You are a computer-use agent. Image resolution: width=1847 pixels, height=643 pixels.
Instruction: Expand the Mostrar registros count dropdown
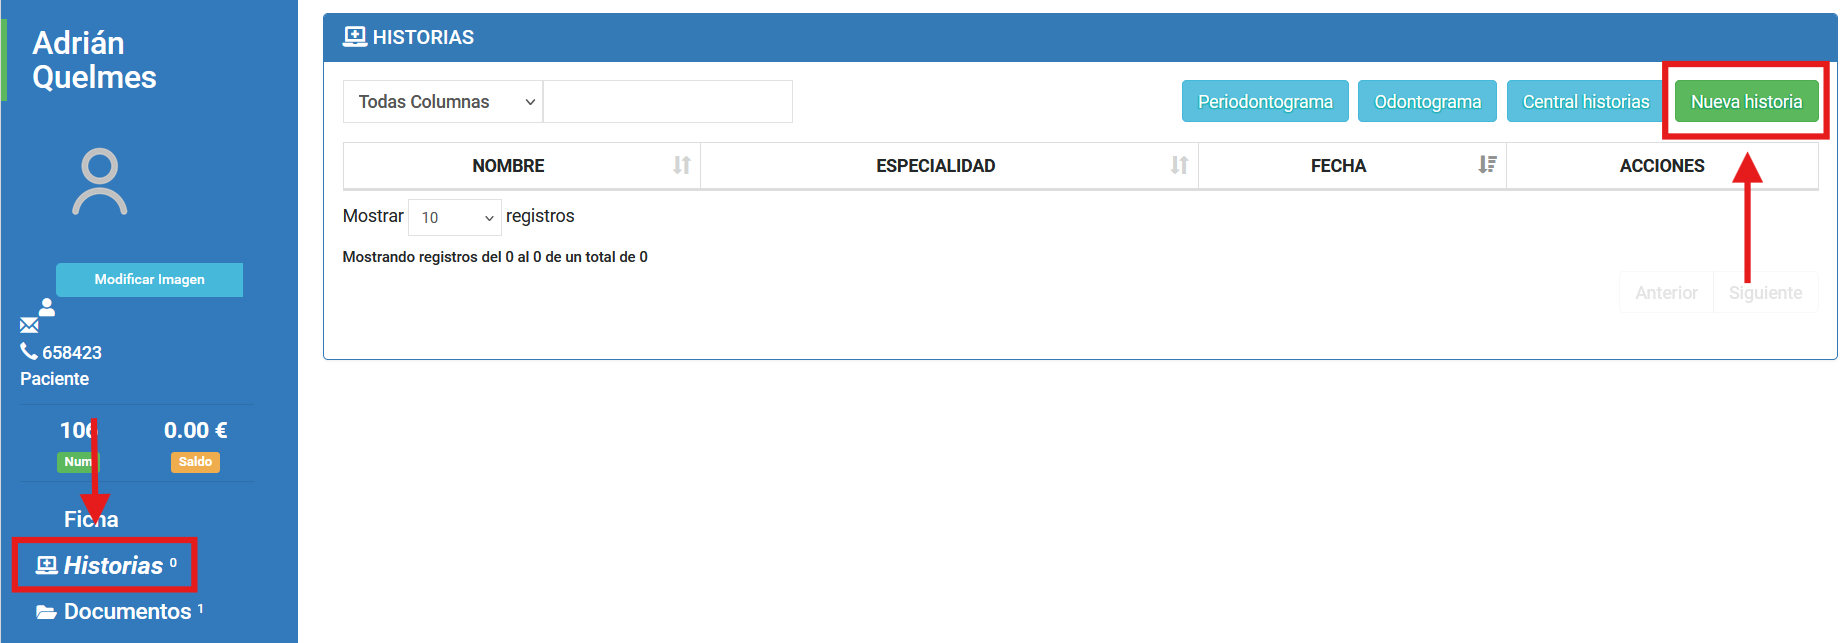(455, 217)
